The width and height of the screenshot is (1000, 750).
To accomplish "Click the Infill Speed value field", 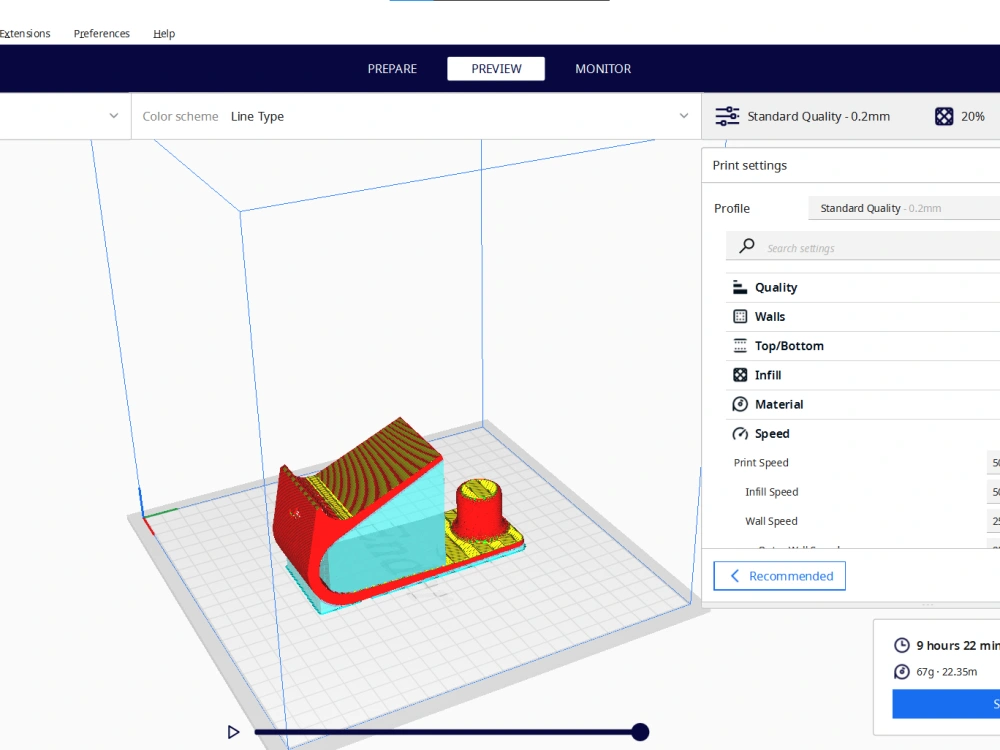I will coord(994,492).
